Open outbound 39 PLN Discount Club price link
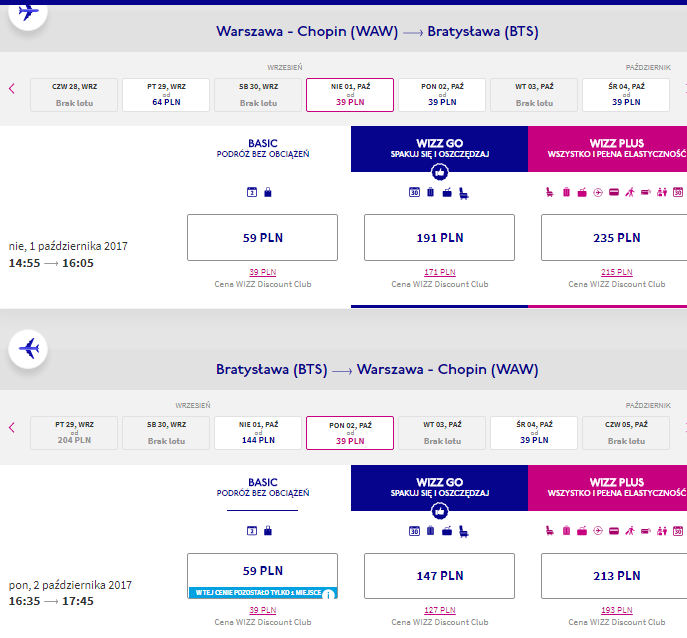 click(x=263, y=272)
